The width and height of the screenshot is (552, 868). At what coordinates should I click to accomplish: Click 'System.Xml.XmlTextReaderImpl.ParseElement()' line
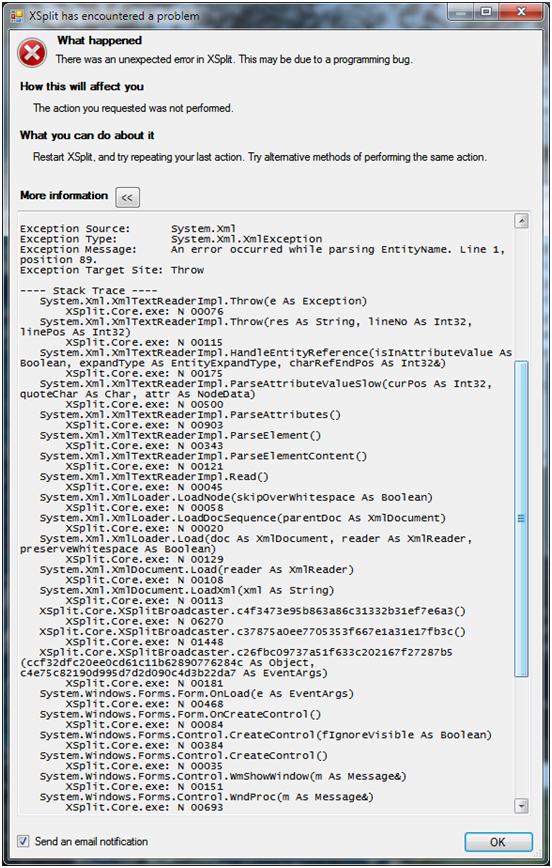click(180, 435)
